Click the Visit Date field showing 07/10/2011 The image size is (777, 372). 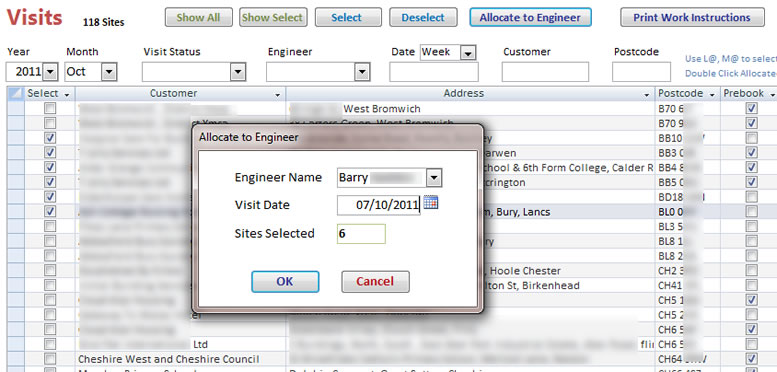[379, 205]
